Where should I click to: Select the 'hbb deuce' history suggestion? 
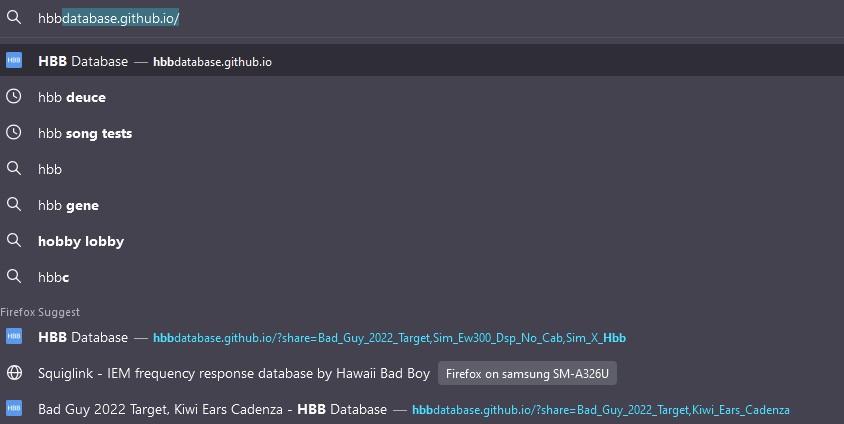coord(422,97)
